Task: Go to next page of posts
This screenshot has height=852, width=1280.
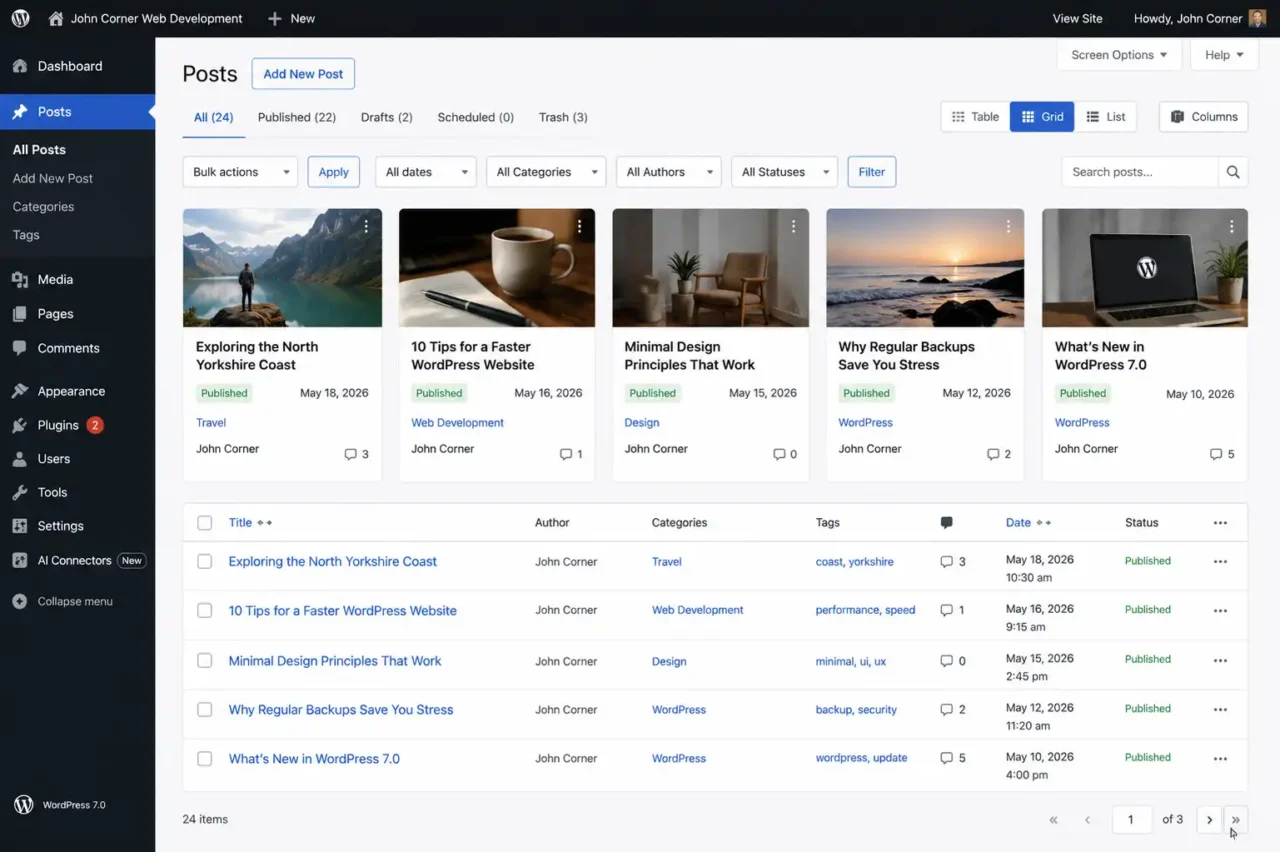Action: point(1209,819)
